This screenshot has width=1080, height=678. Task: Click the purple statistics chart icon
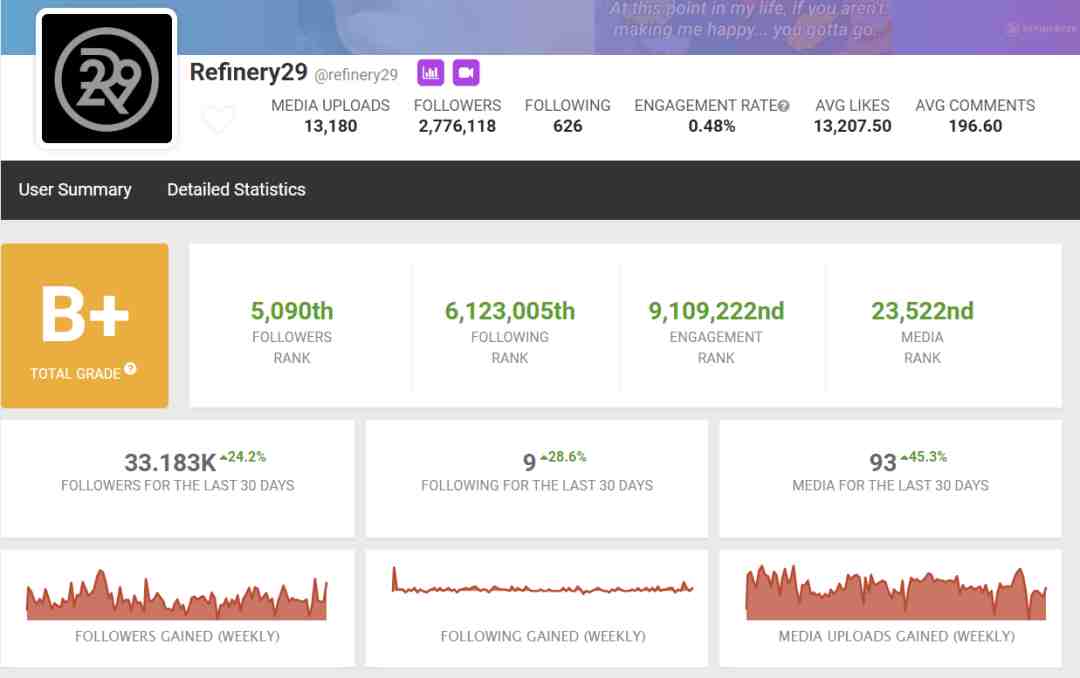click(x=430, y=73)
